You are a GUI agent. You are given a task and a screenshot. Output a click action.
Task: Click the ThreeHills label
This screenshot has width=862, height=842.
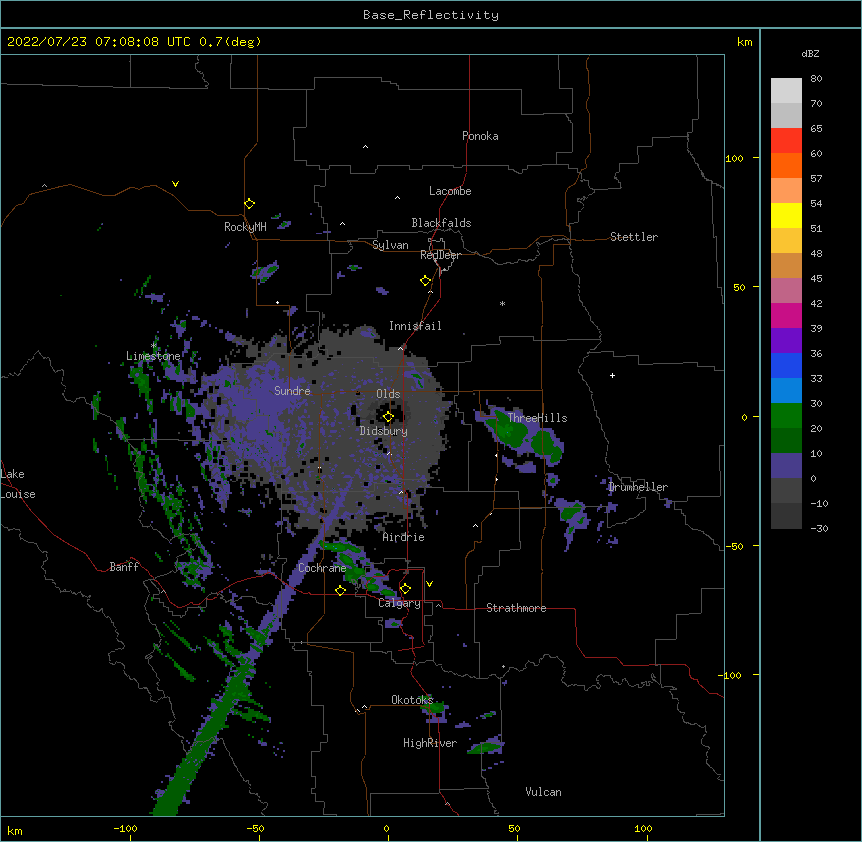(x=537, y=418)
